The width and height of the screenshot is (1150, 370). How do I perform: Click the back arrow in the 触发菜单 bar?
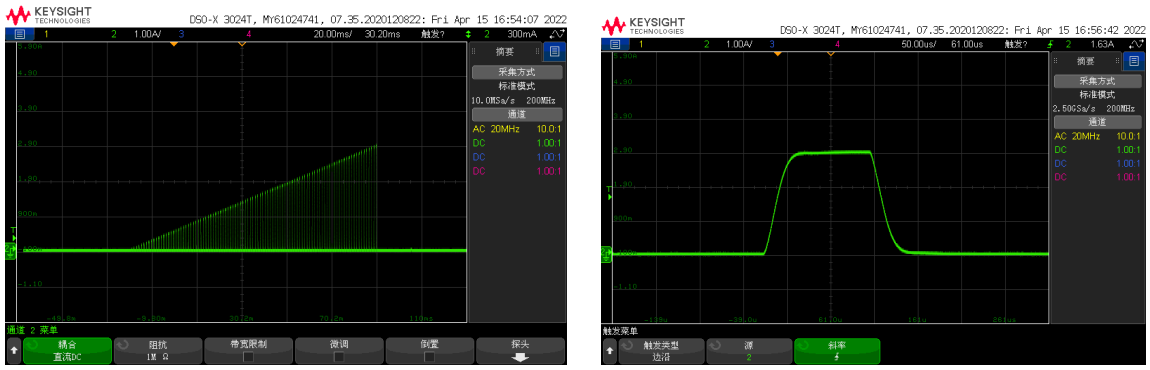tap(609, 351)
